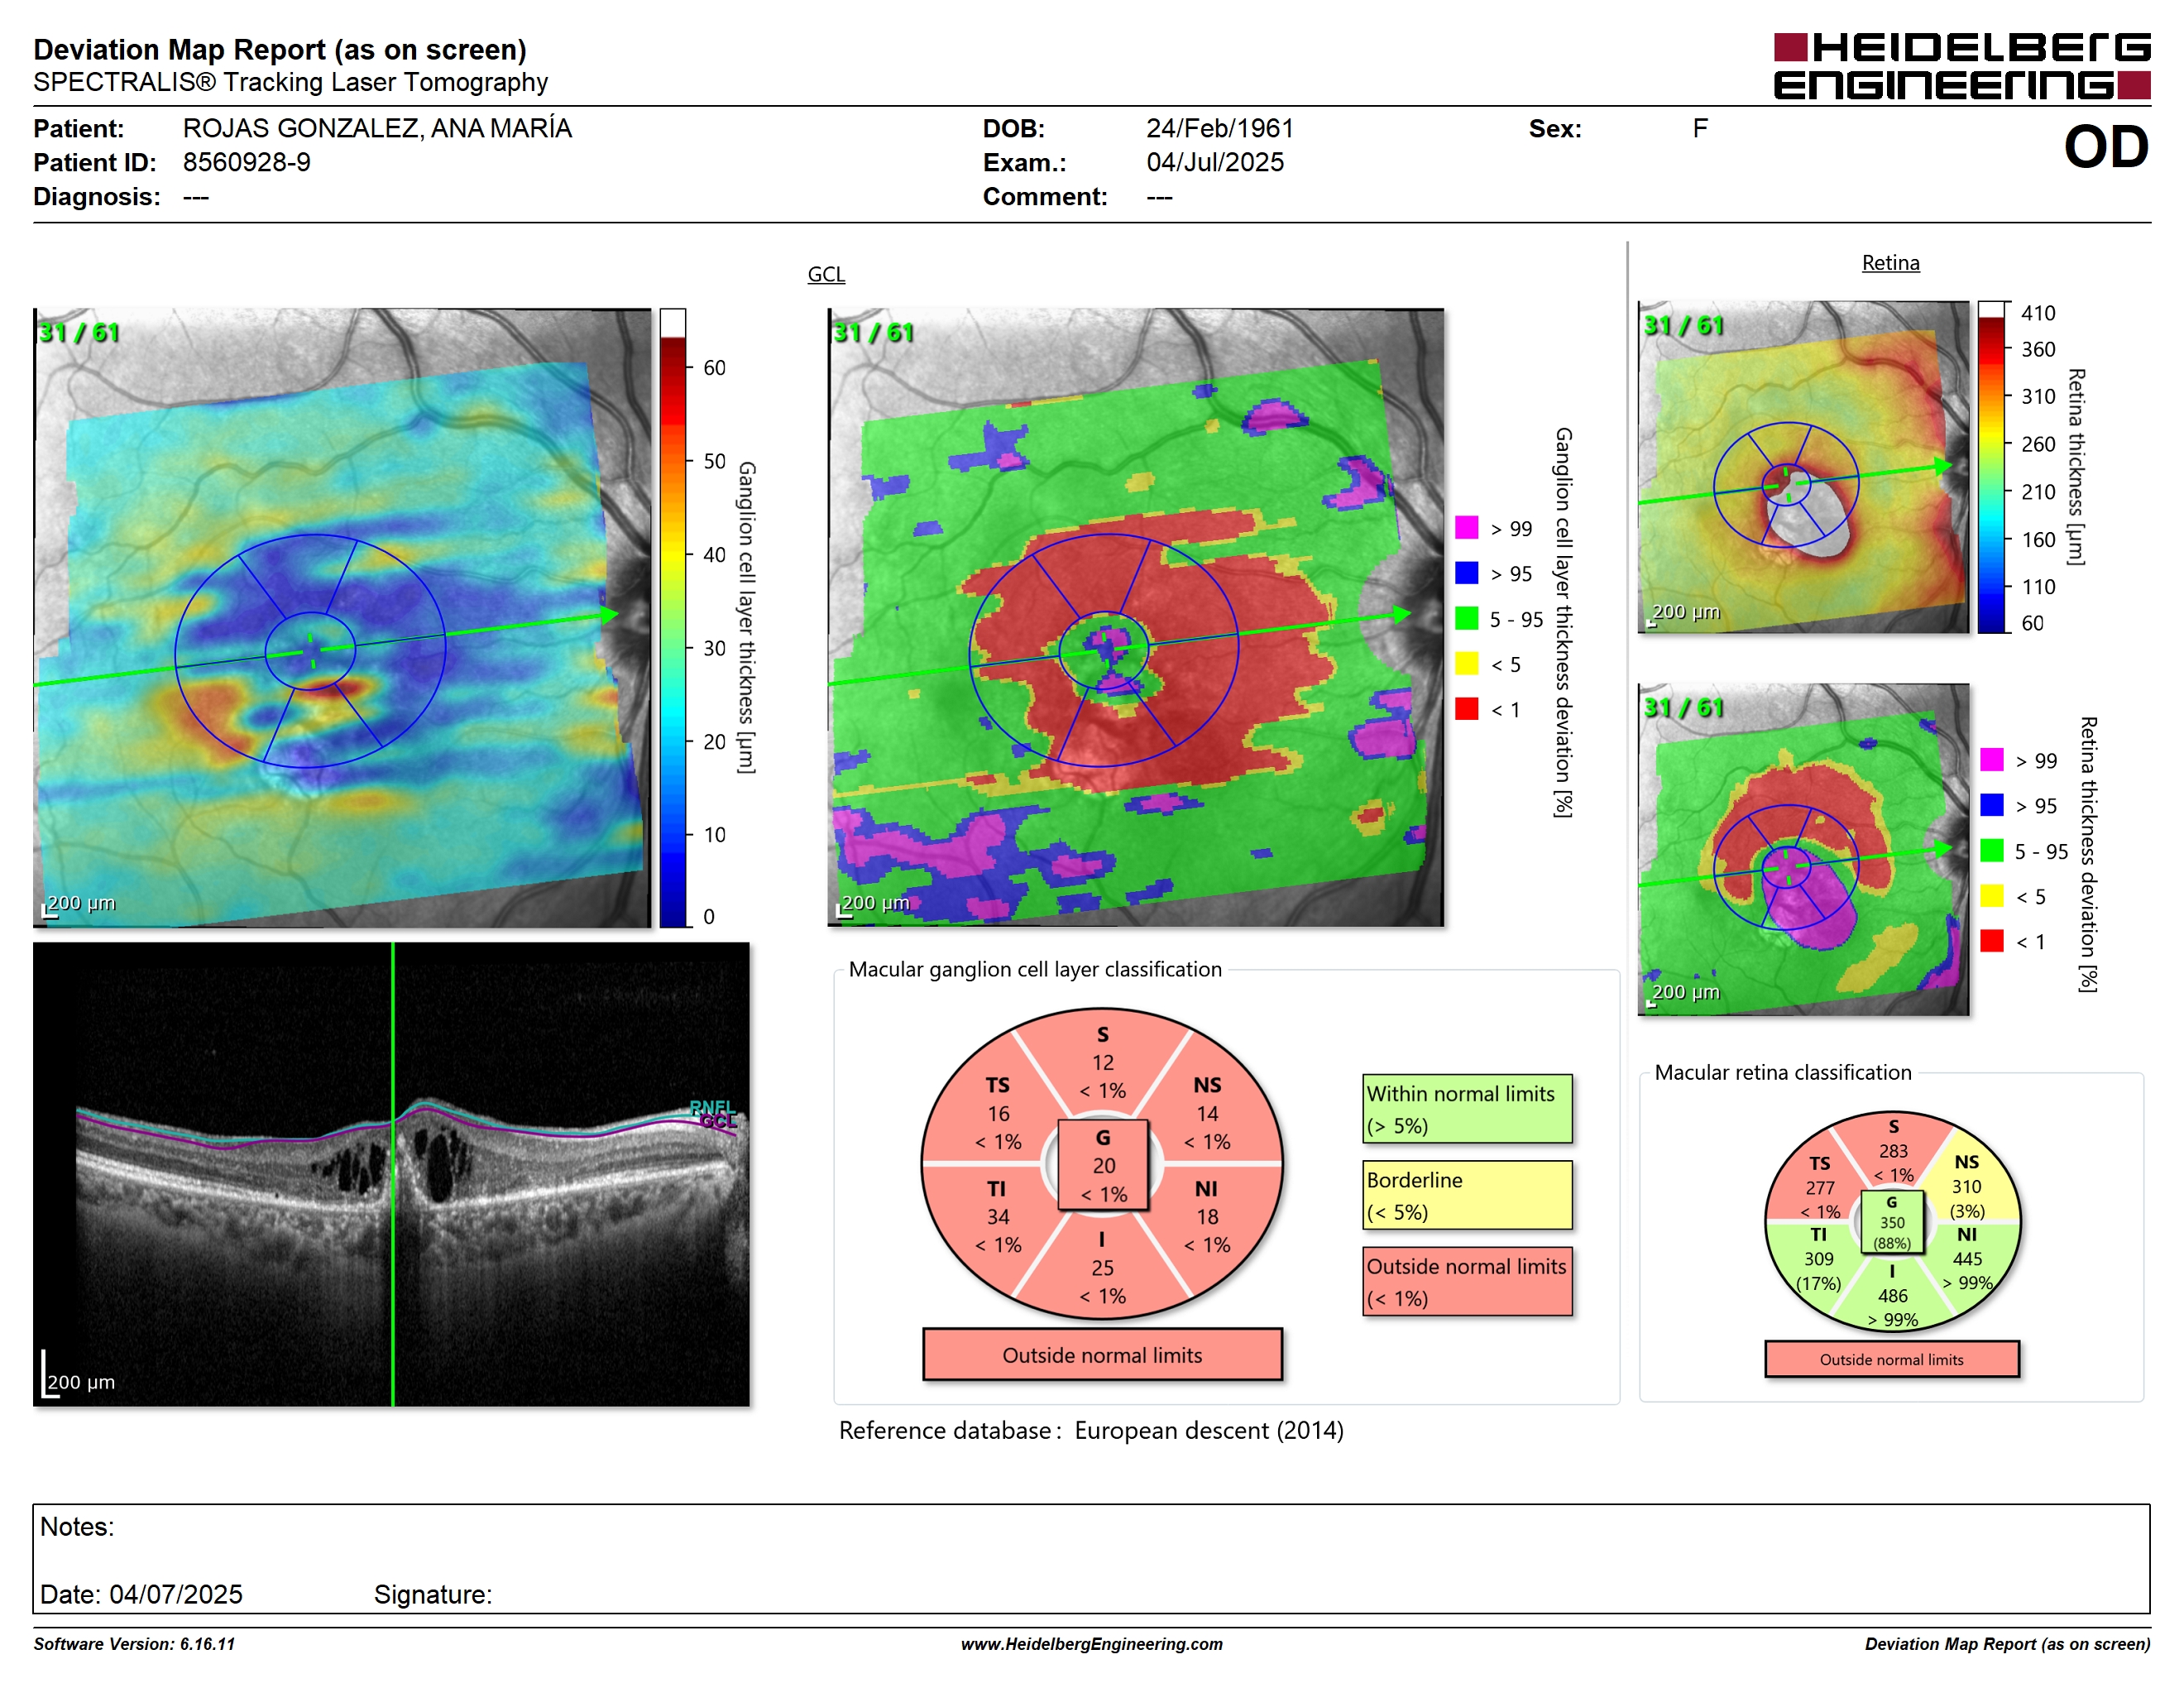Click the retina 'Outside normal limits' result box
The height and width of the screenshot is (1688, 2184).
coord(1891,1360)
